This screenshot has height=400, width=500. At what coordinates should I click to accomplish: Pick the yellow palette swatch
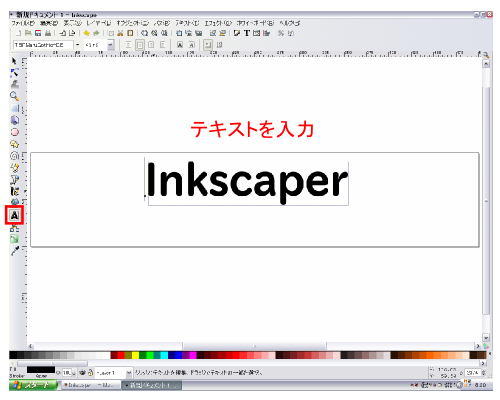click(x=135, y=355)
